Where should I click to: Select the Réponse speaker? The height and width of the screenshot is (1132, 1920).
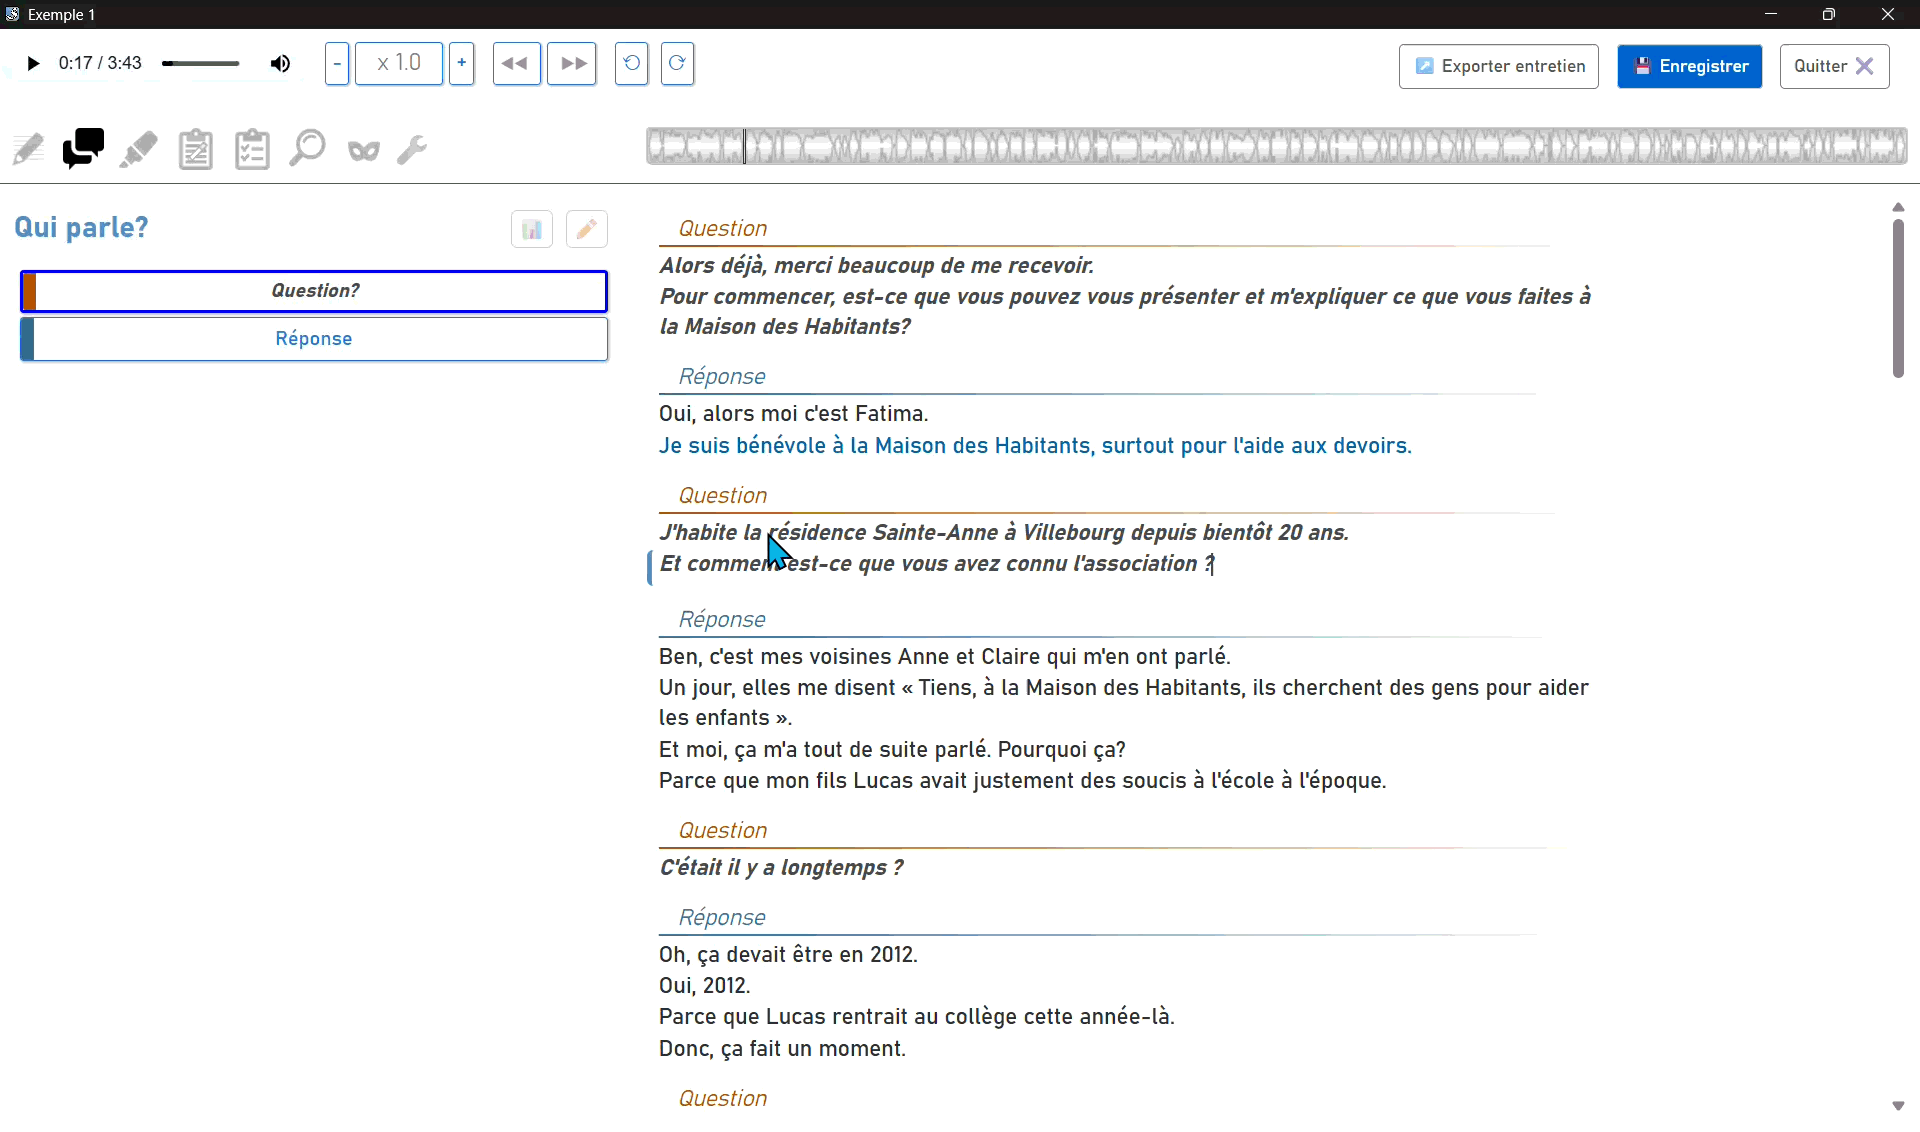tap(314, 339)
